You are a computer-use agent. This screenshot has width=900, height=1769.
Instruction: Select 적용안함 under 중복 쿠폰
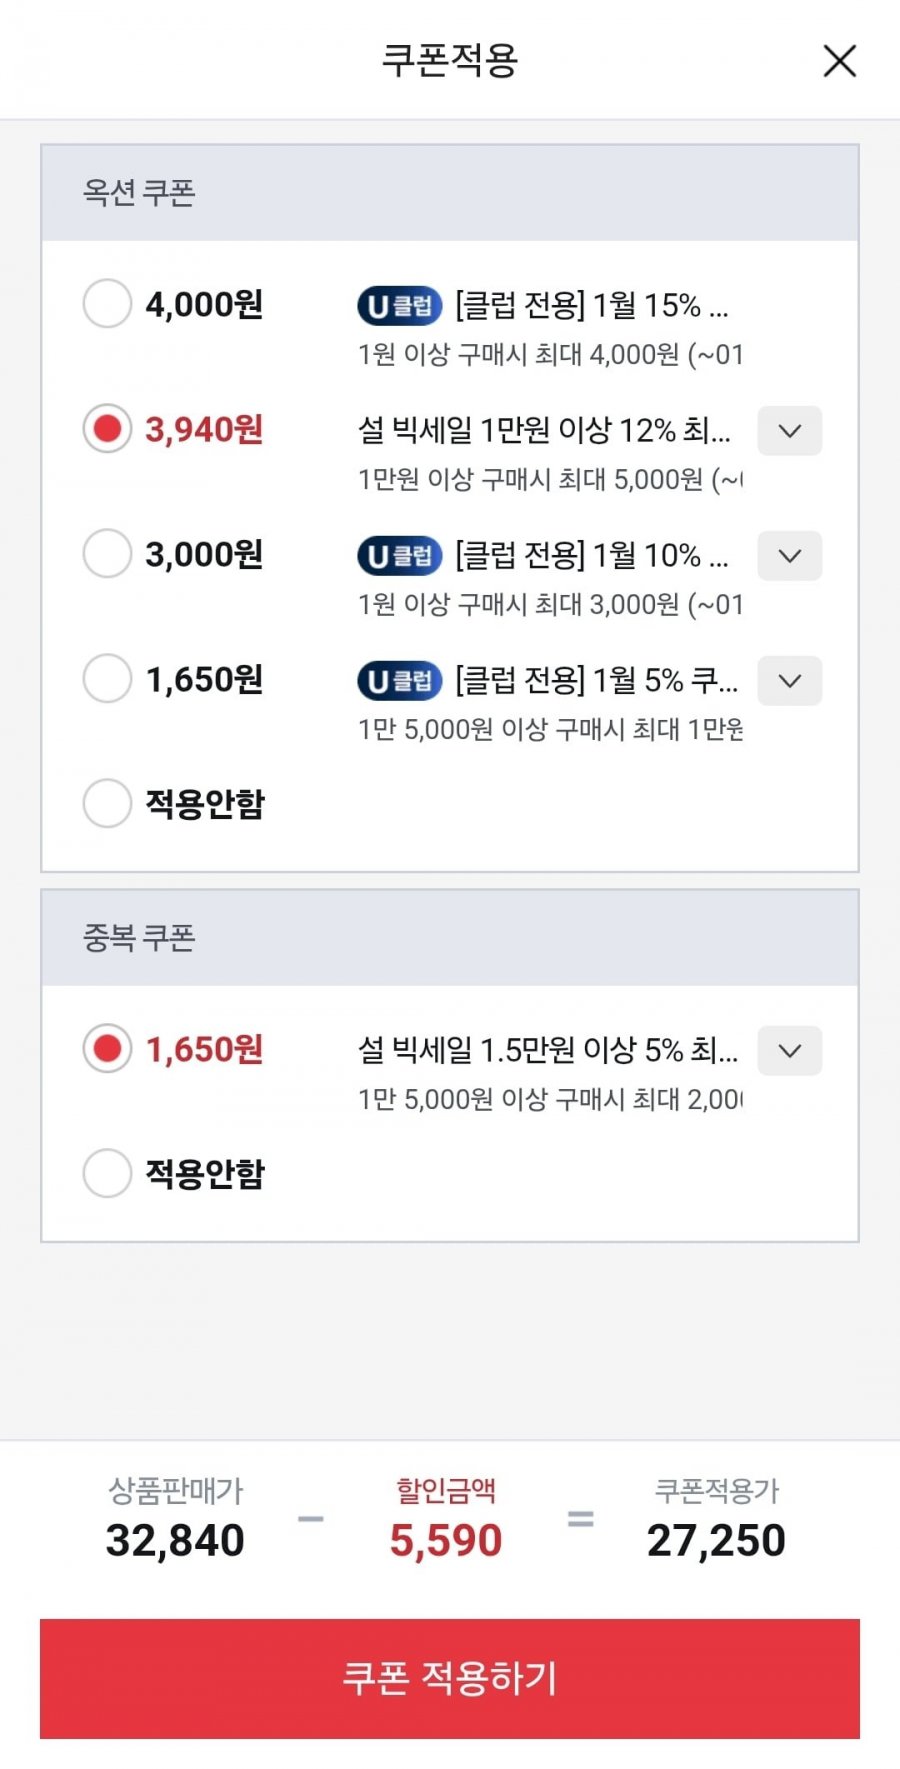(x=107, y=1173)
